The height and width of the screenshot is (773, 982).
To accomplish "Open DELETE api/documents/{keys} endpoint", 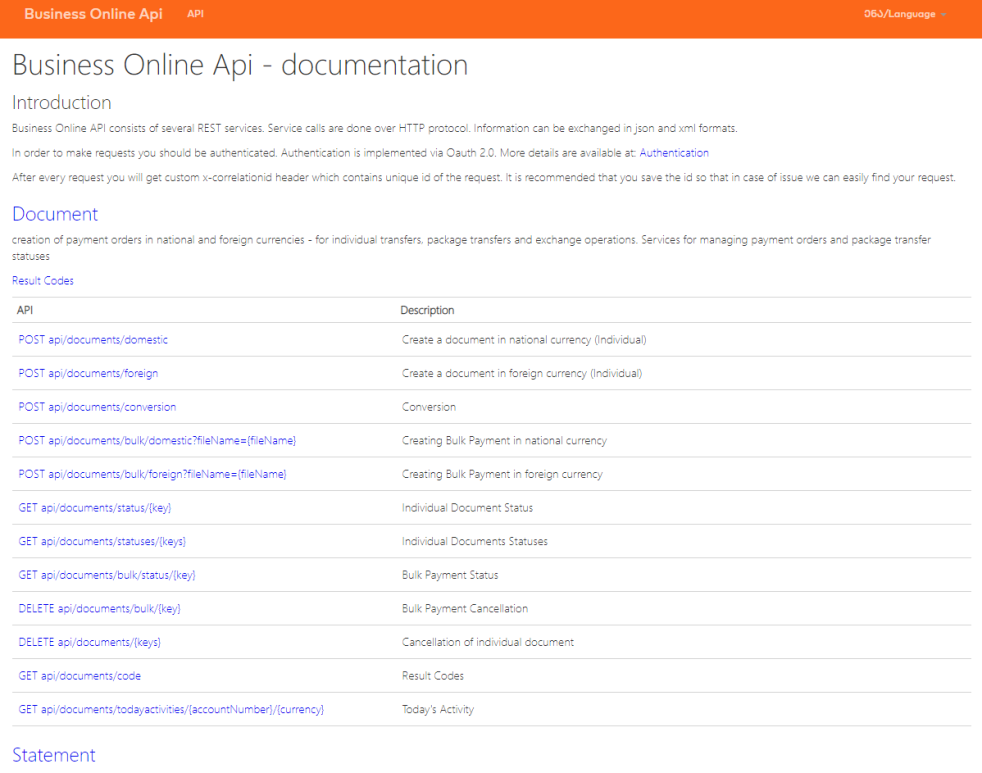I will [x=90, y=642].
